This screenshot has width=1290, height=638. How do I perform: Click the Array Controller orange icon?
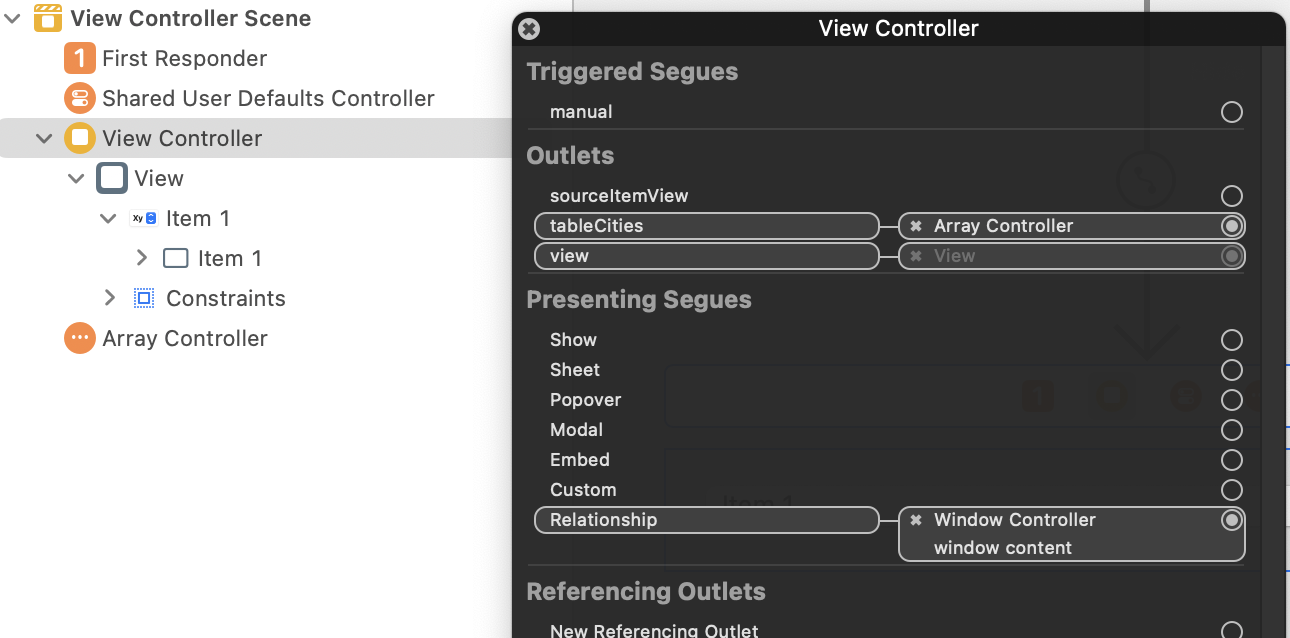80,338
